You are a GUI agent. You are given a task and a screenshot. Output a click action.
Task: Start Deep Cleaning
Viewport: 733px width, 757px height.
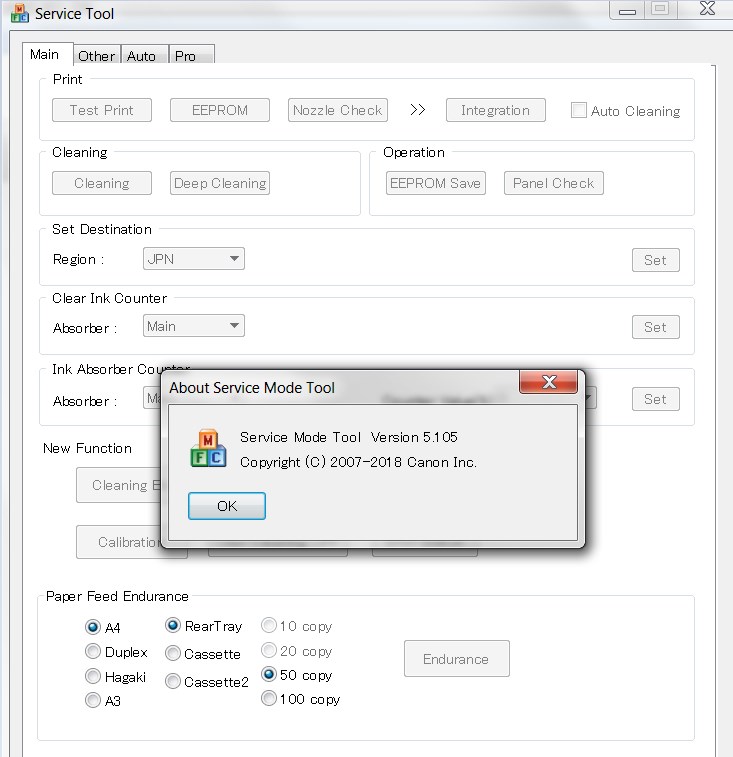(220, 183)
